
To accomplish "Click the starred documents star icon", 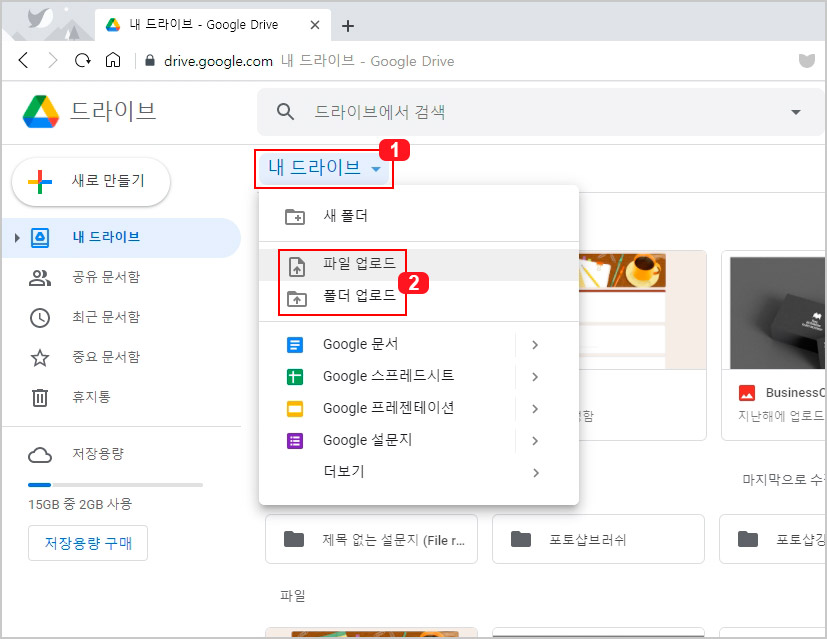I will click(40, 358).
